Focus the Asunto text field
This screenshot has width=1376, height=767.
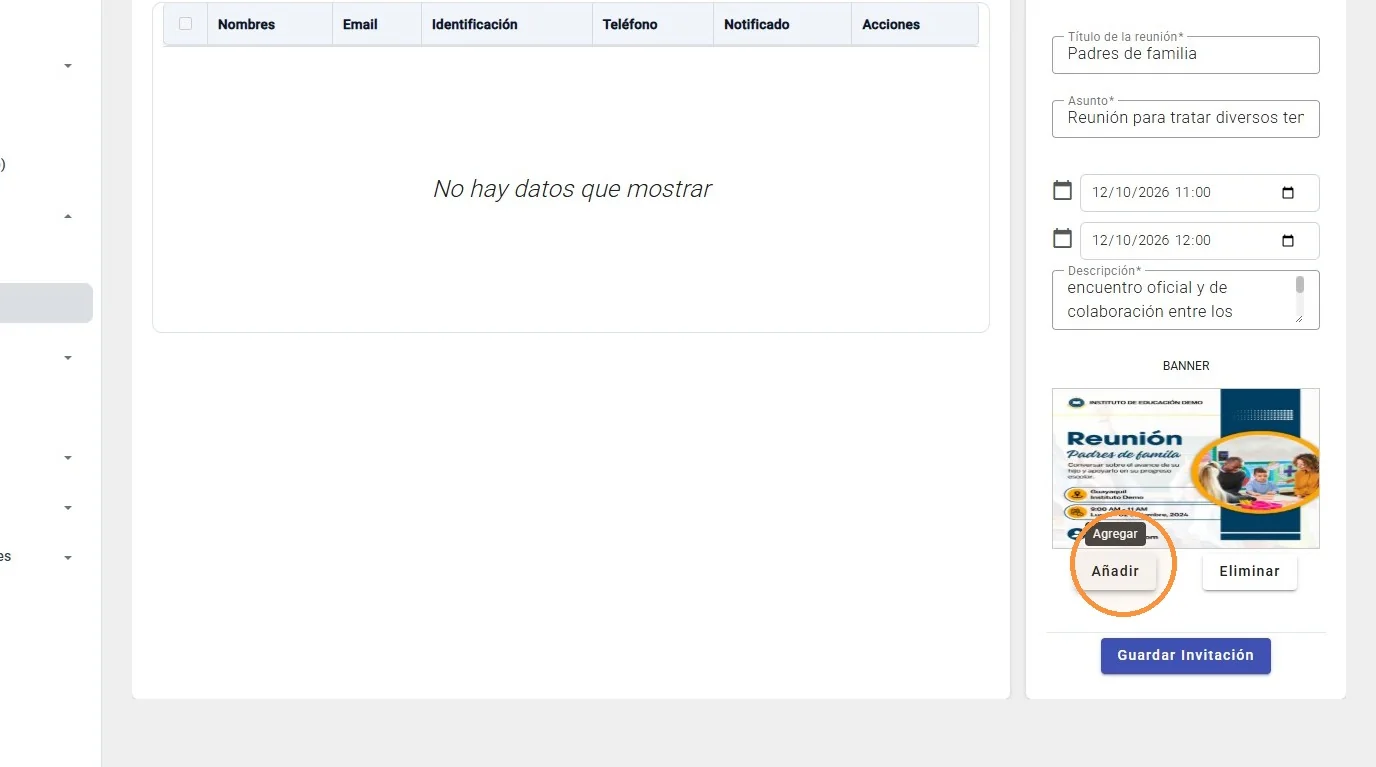pyautogui.click(x=1186, y=118)
